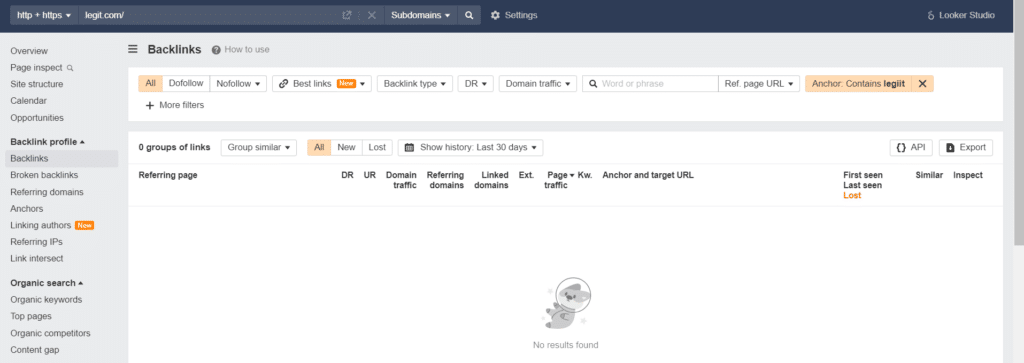Toggle the hamburger sidebar menu icon
This screenshot has width=1024, height=363.
coord(133,49)
